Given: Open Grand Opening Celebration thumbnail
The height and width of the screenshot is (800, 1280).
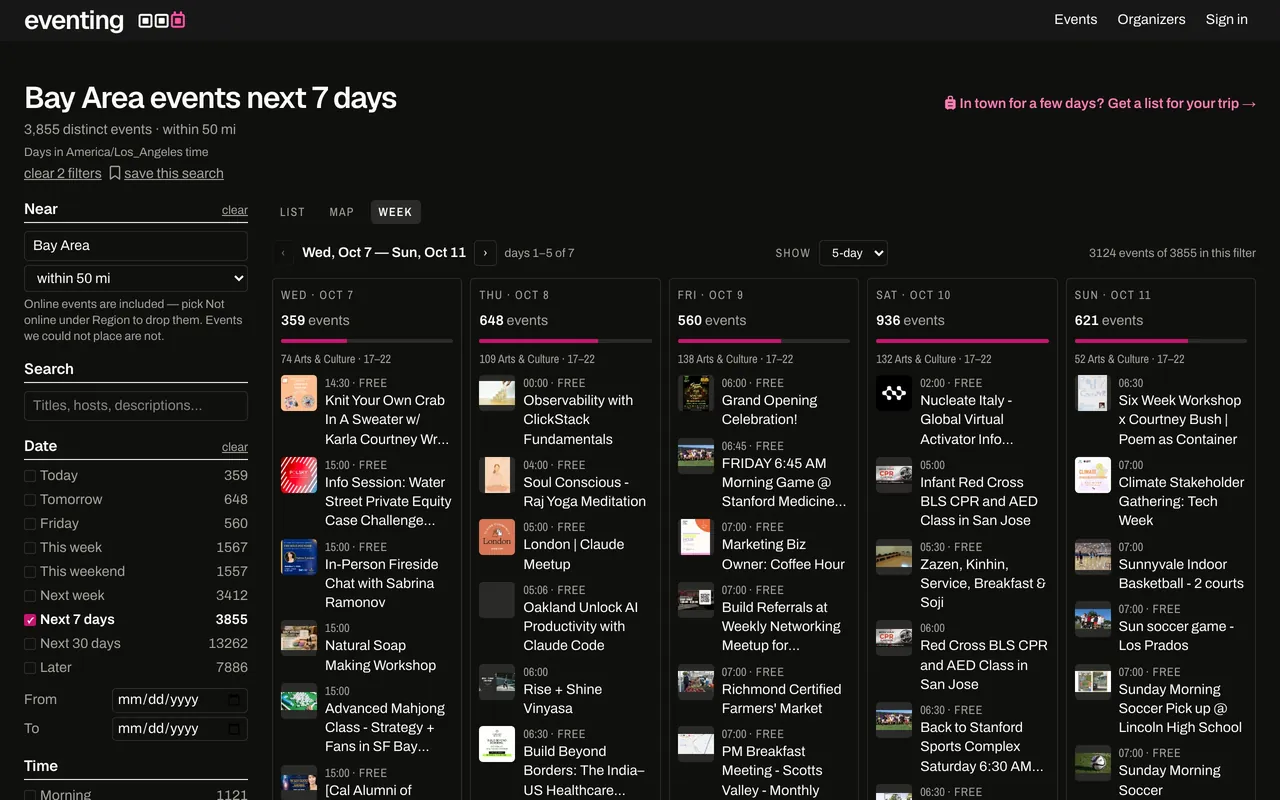Looking at the screenshot, I should click(x=696, y=393).
